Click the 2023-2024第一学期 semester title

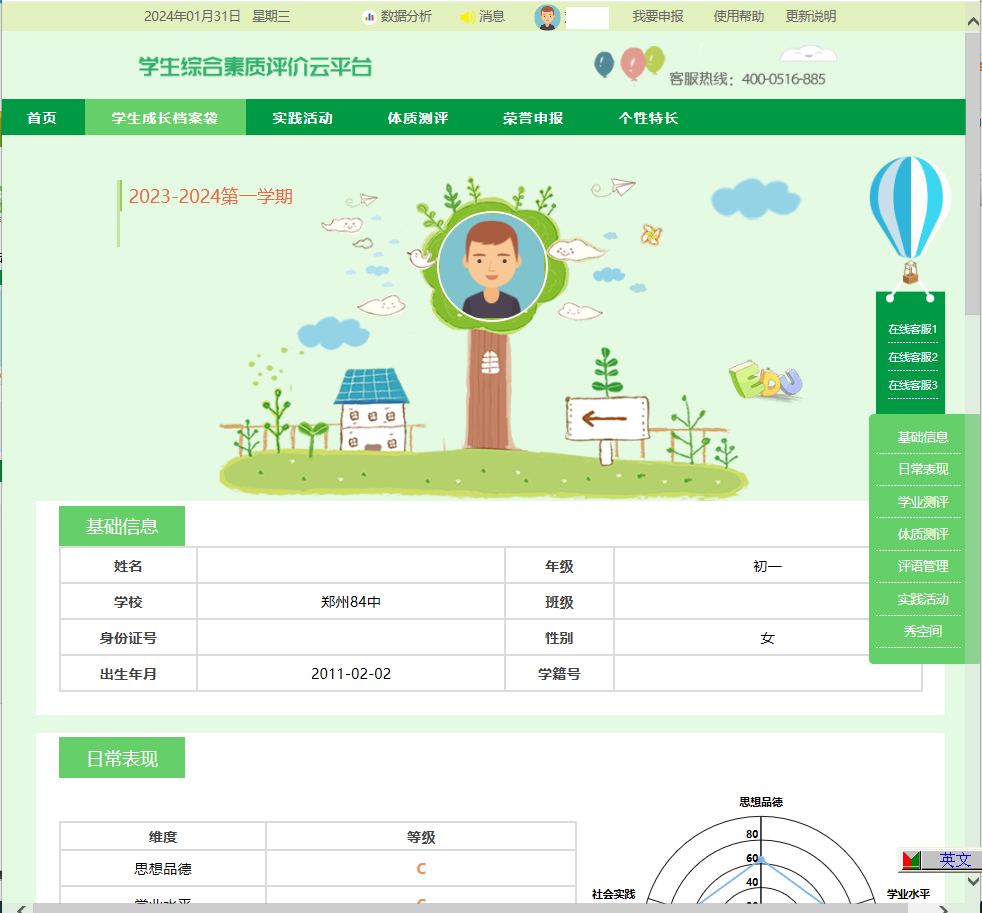pyautogui.click(x=210, y=196)
